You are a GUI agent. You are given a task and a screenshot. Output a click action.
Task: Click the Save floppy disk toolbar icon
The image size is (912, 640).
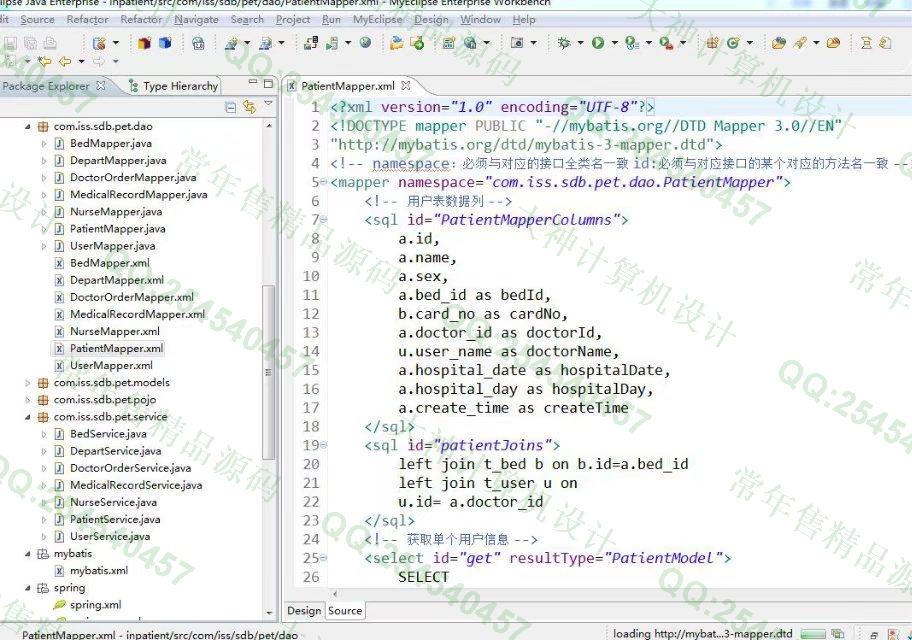coord(10,42)
